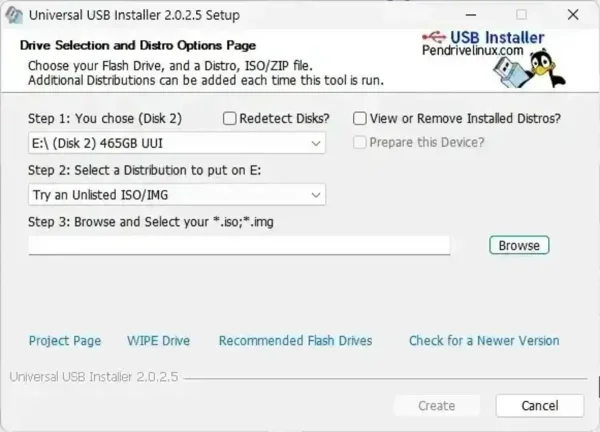The height and width of the screenshot is (432, 600).
Task: Expand the Try an Unlisted ISO/IMG dropdown
Action: pyautogui.click(x=177, y=195)
